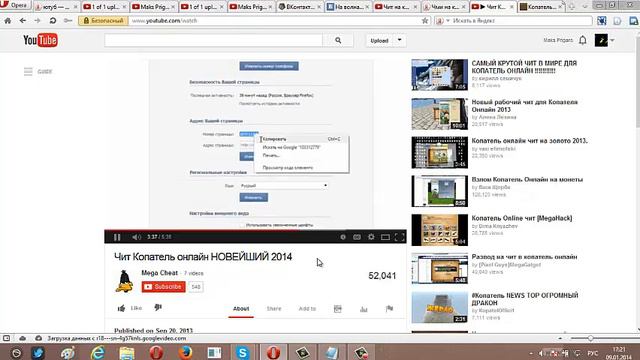Like the video with thumbs up
640x360 pixels.
(121, 308)
